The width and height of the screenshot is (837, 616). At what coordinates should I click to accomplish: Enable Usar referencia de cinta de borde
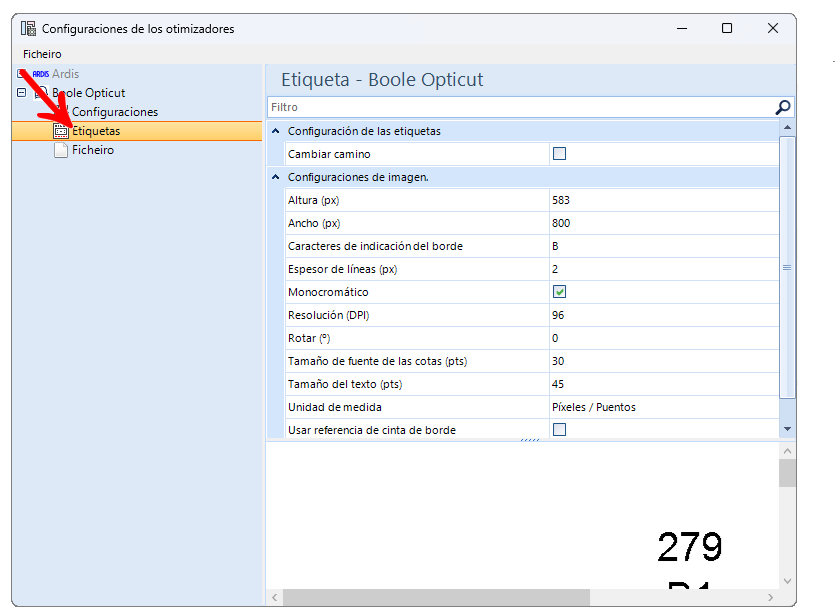559,430
